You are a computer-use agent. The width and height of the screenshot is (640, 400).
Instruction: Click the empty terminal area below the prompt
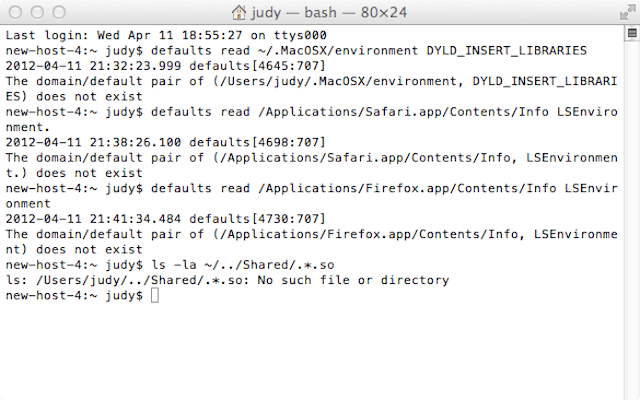click(x=312, y=351)
